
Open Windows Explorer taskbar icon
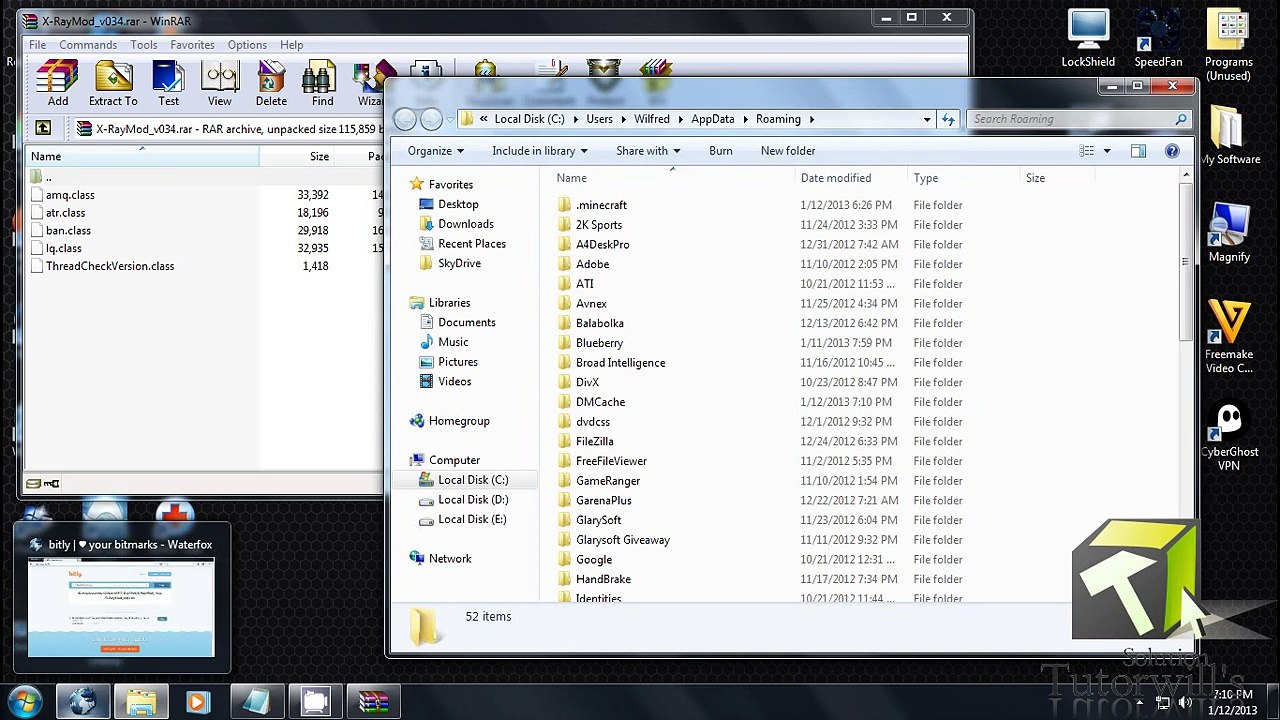coord(140,702)
